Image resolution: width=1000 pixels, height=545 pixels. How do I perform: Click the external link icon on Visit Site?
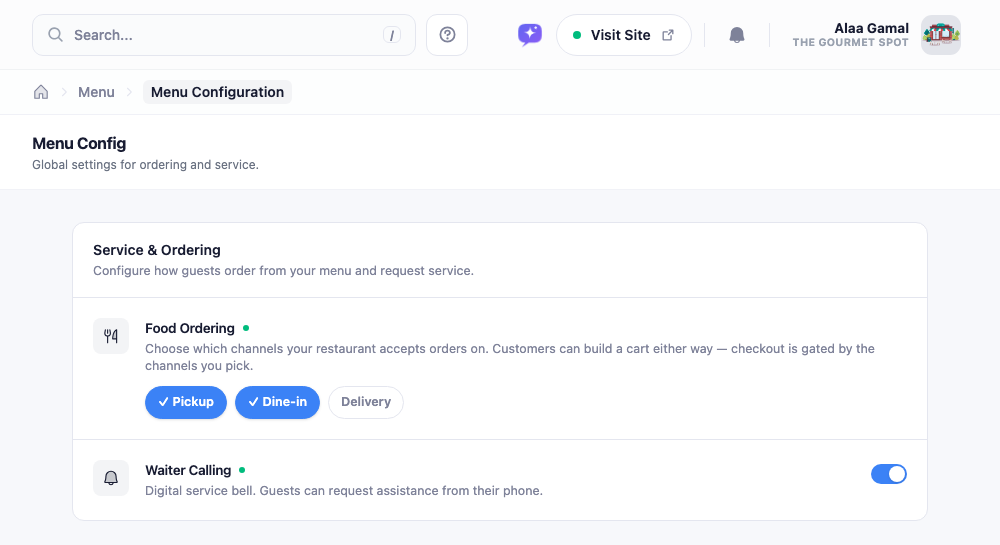(668, 35)
